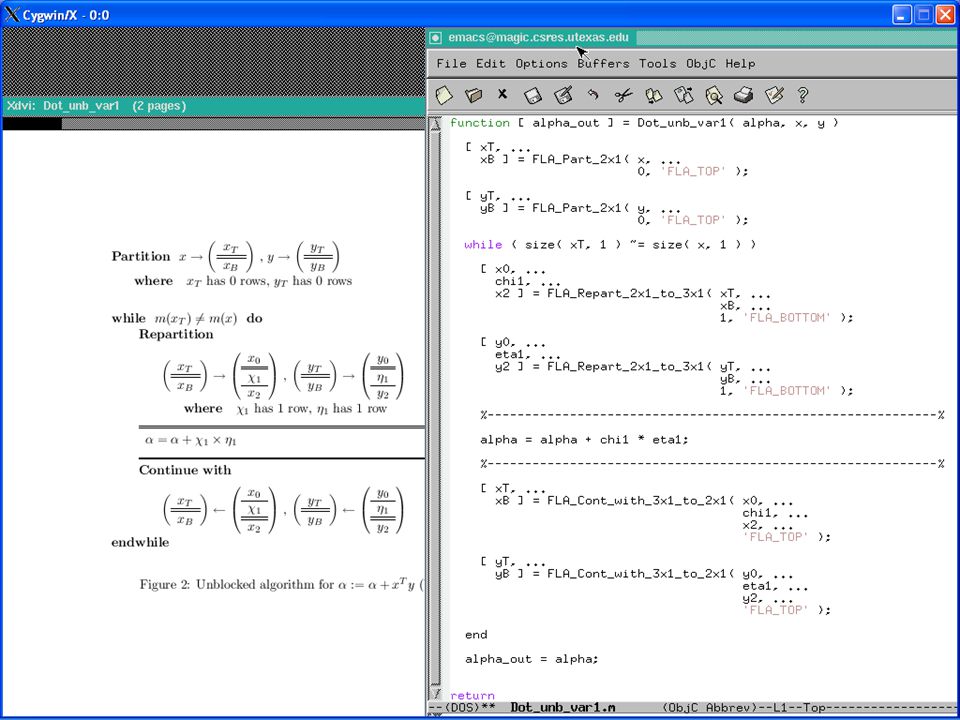Open the File menu in Emacs
The height and width of the screenshot is (720, 960).
[x=451, y=63]
